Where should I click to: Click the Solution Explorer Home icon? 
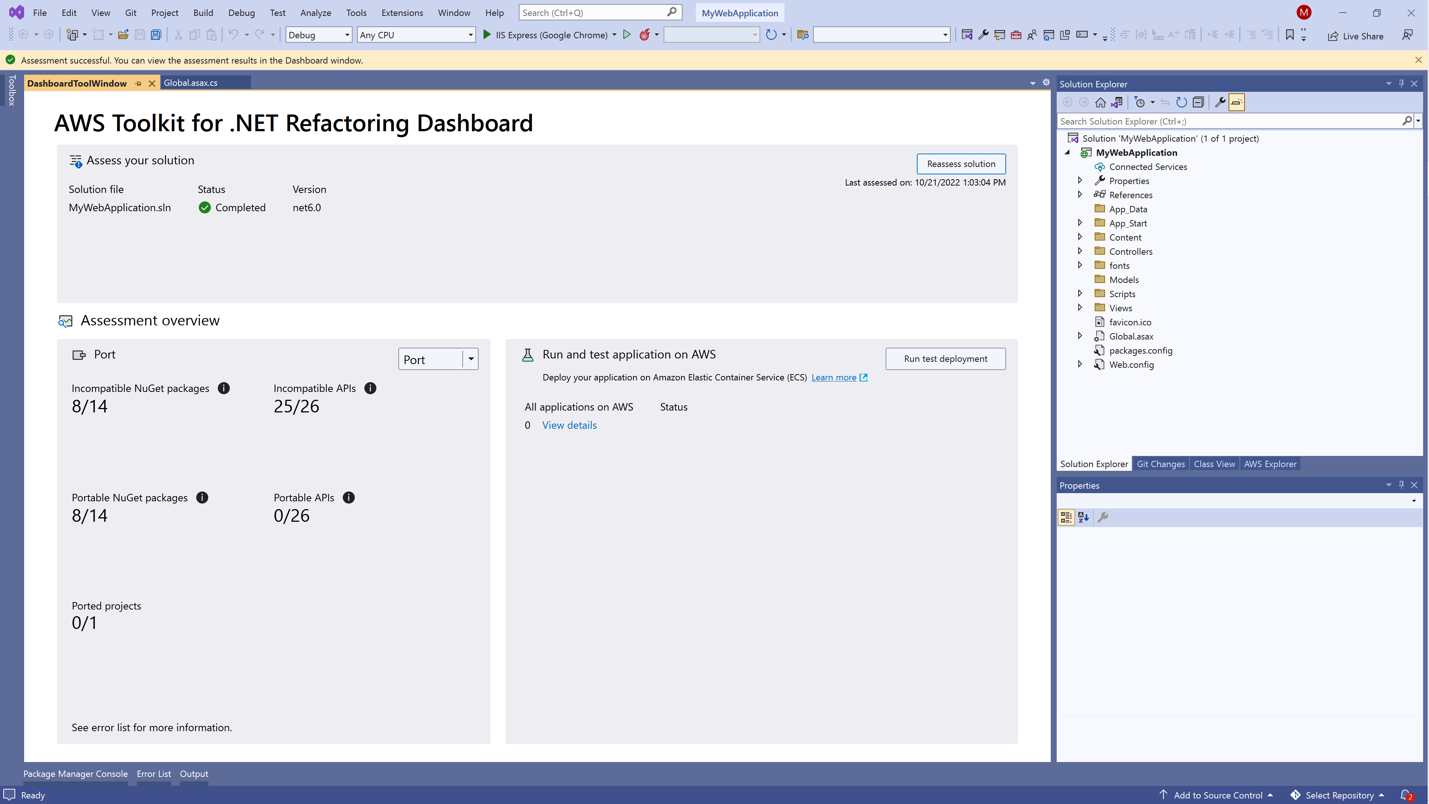click(1100, 102)
